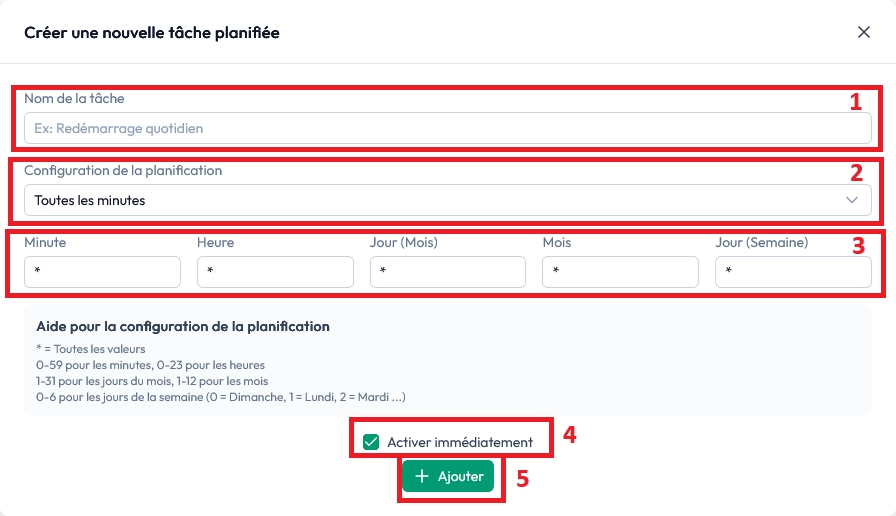
Task: Click the planning help section heading
Action: [183, 326]
